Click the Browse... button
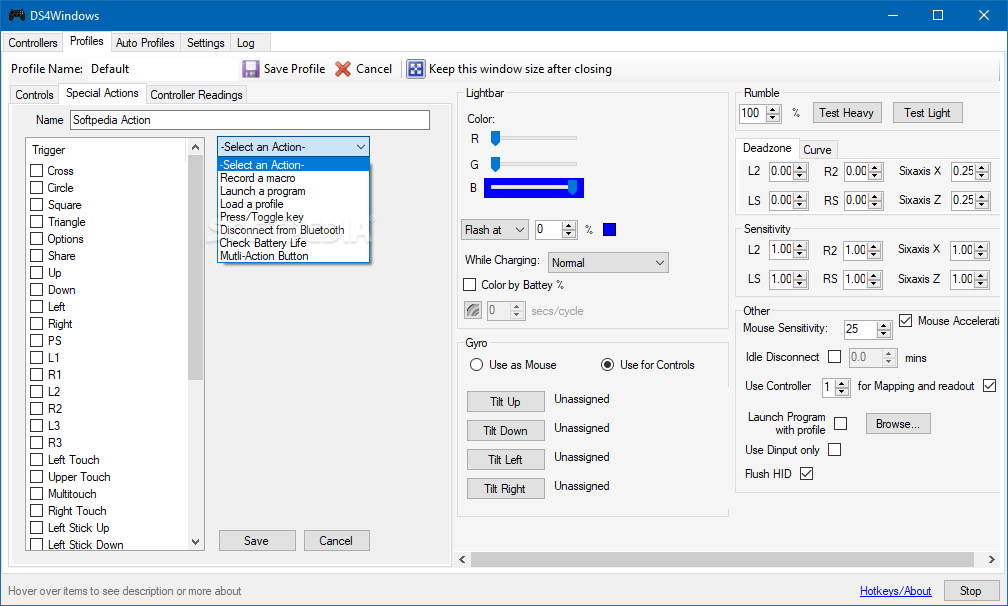 click(898, 423)
